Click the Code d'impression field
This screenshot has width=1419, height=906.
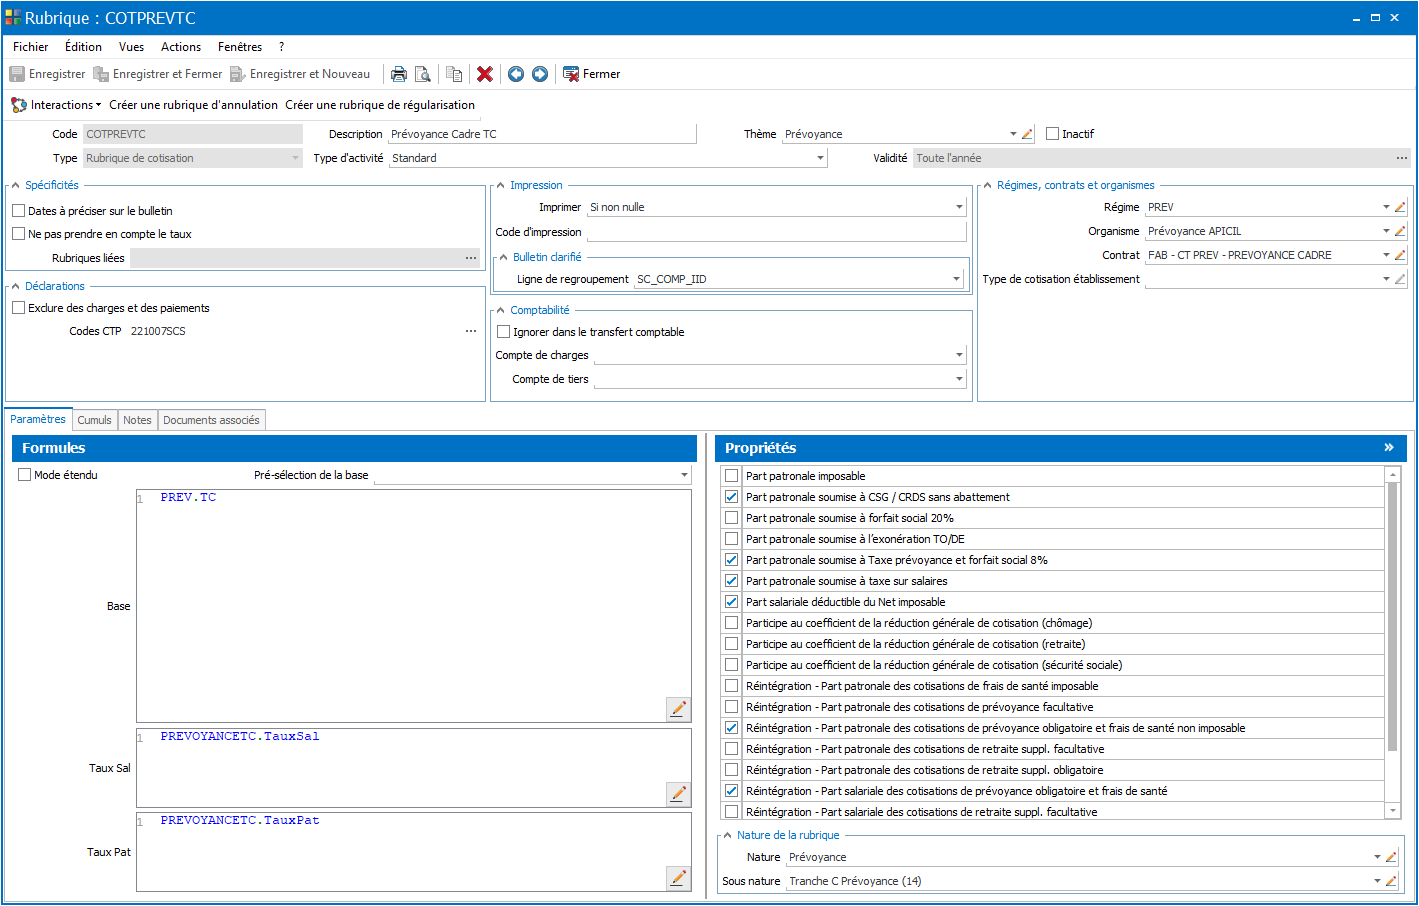[777, 232]
